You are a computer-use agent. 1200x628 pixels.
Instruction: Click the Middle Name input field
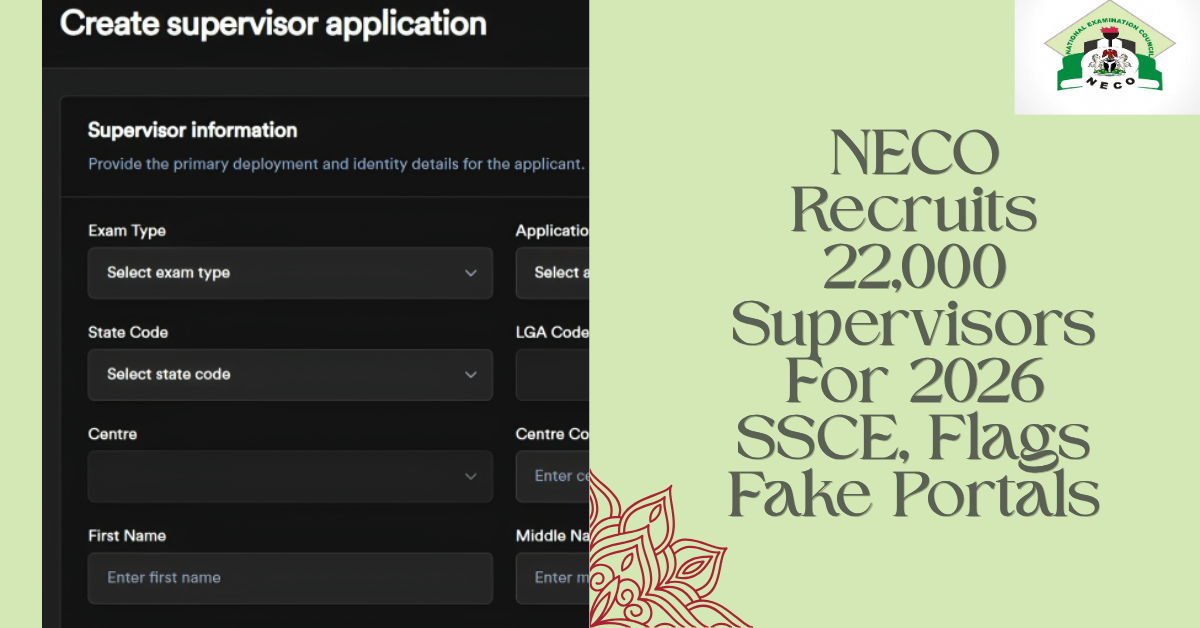pyautogui.click(x=553, y=578)
